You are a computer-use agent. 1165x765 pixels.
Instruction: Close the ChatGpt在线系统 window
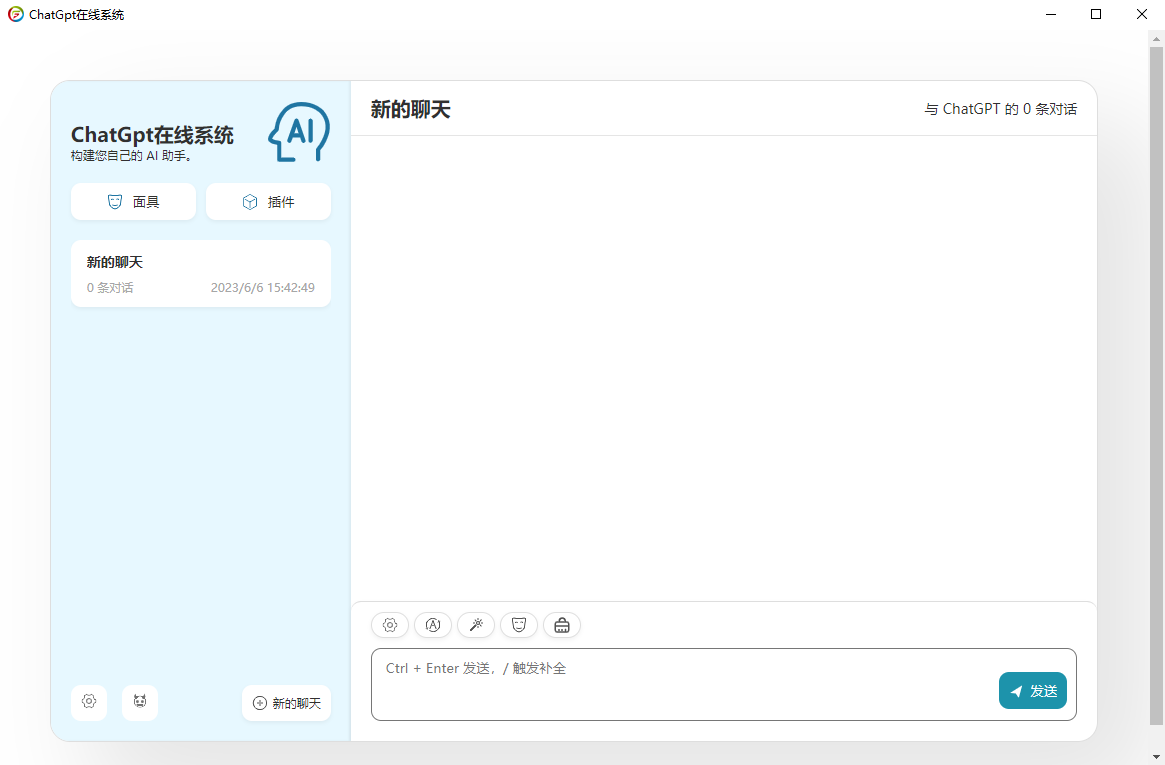coord(1142,14)
